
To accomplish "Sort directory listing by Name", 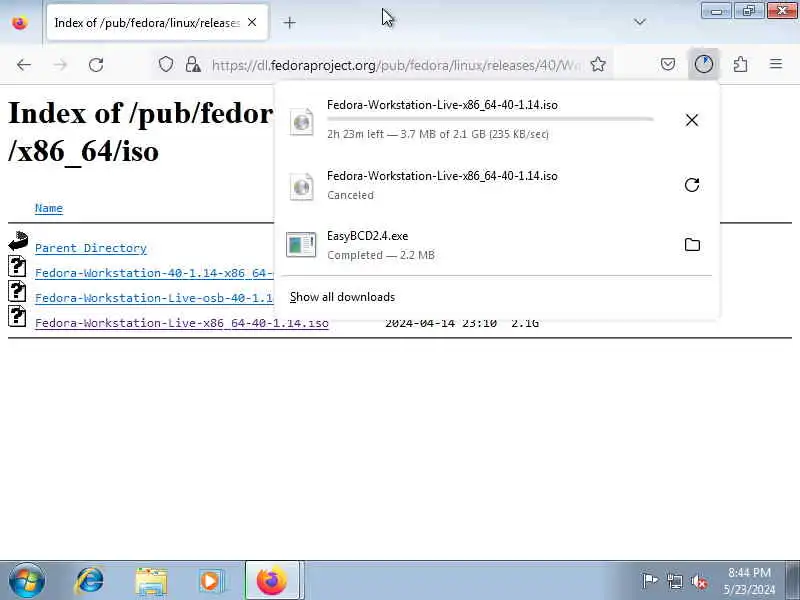I will click(x=48, y=208).
